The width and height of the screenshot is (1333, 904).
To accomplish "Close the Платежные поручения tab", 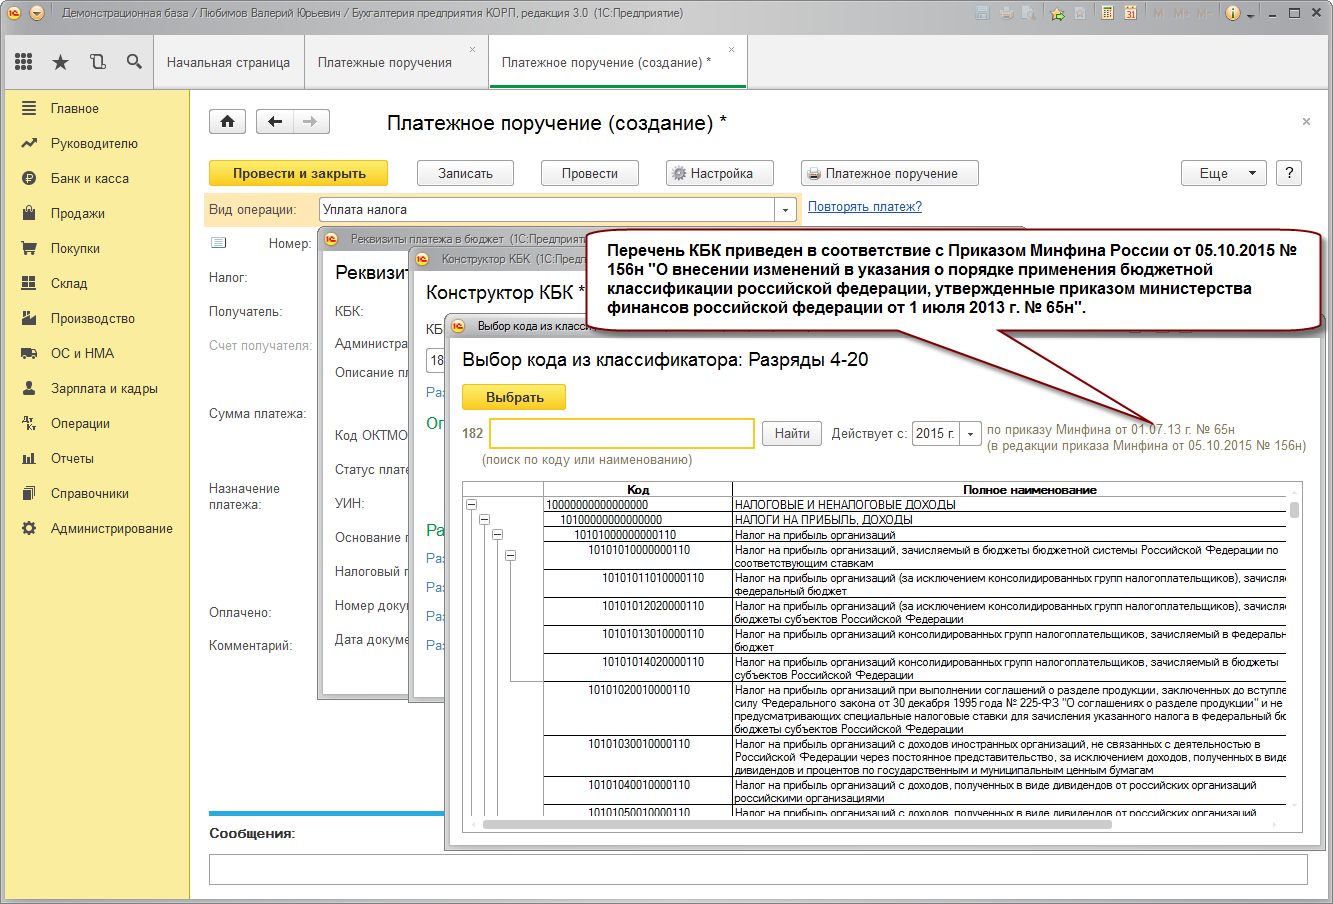I will click(473, 49).
